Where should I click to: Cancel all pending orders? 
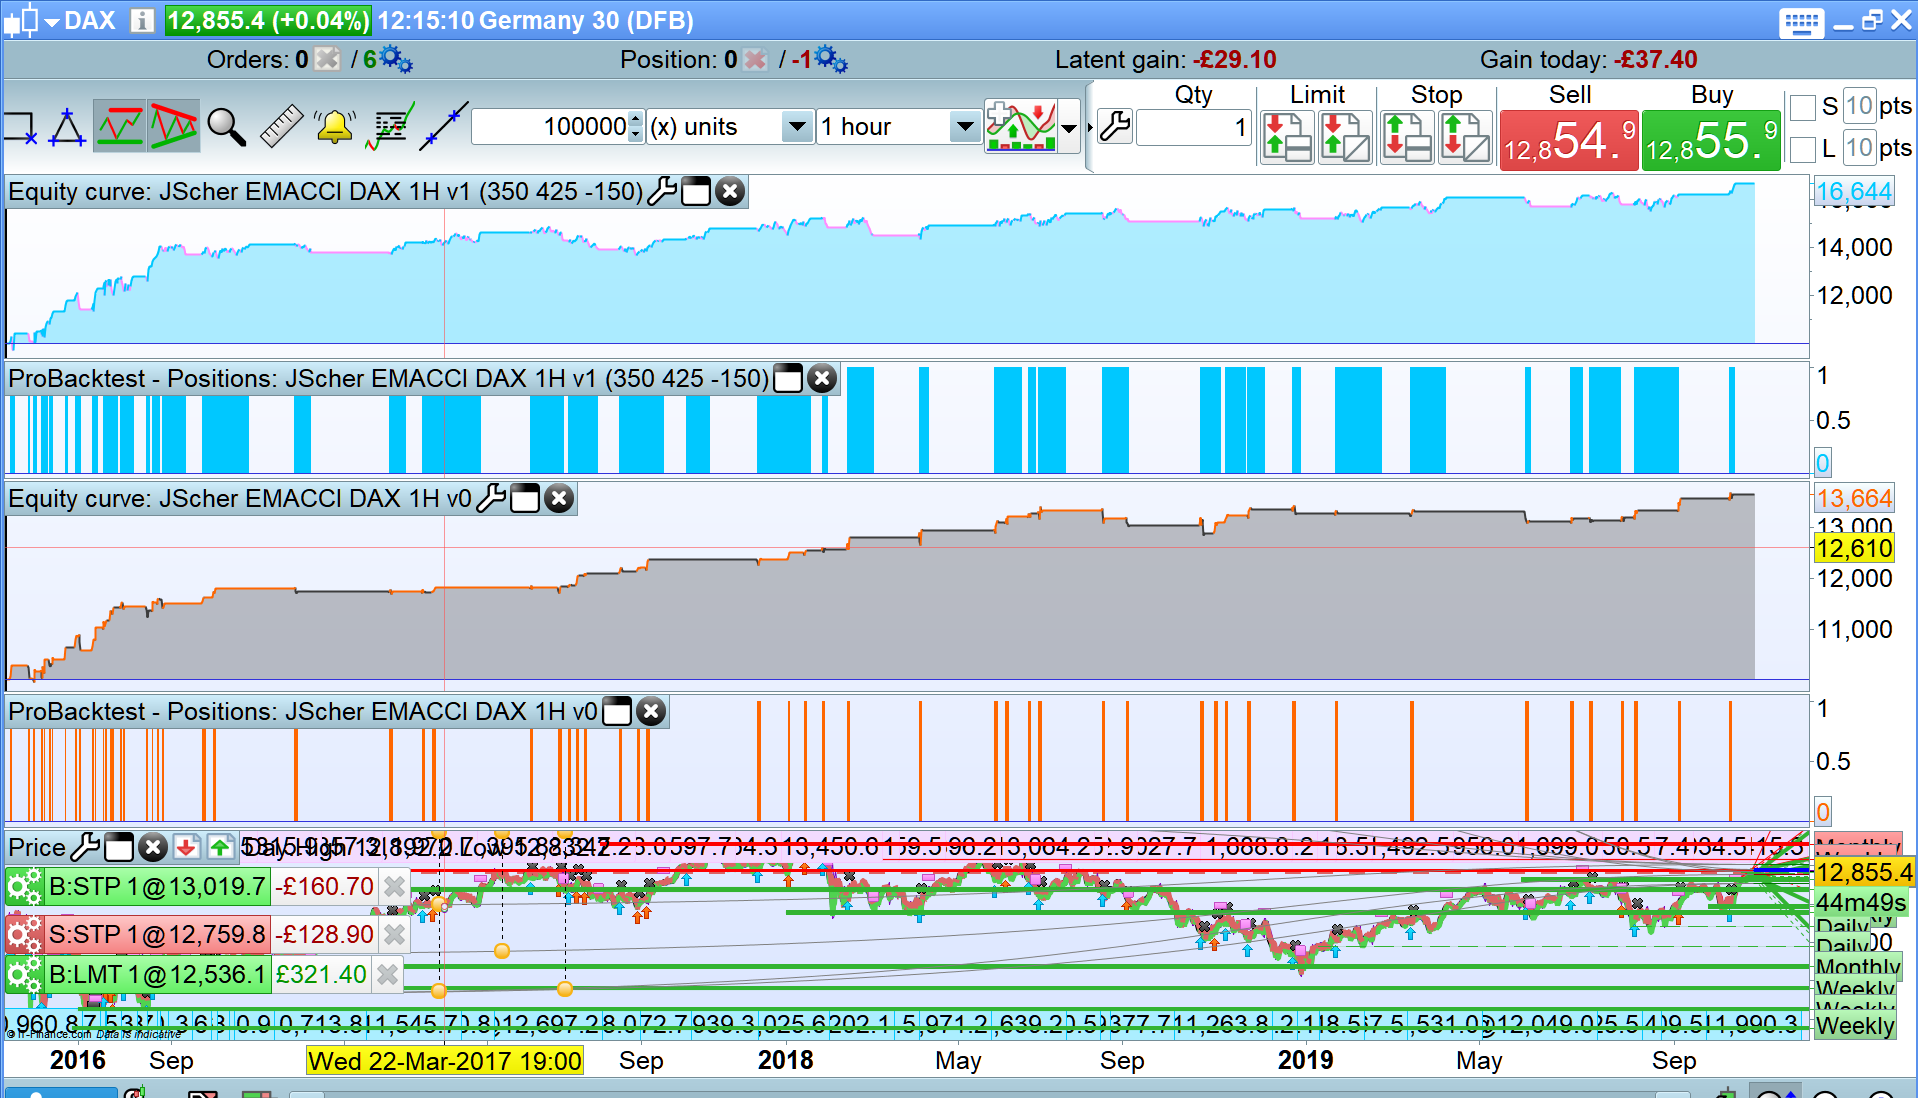(x=327, y=60)
